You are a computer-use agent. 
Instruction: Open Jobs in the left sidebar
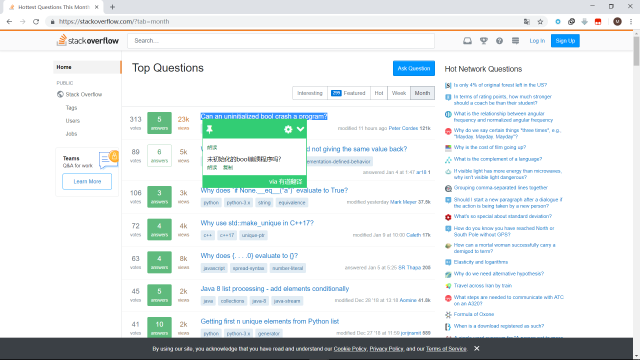point(71,134)
